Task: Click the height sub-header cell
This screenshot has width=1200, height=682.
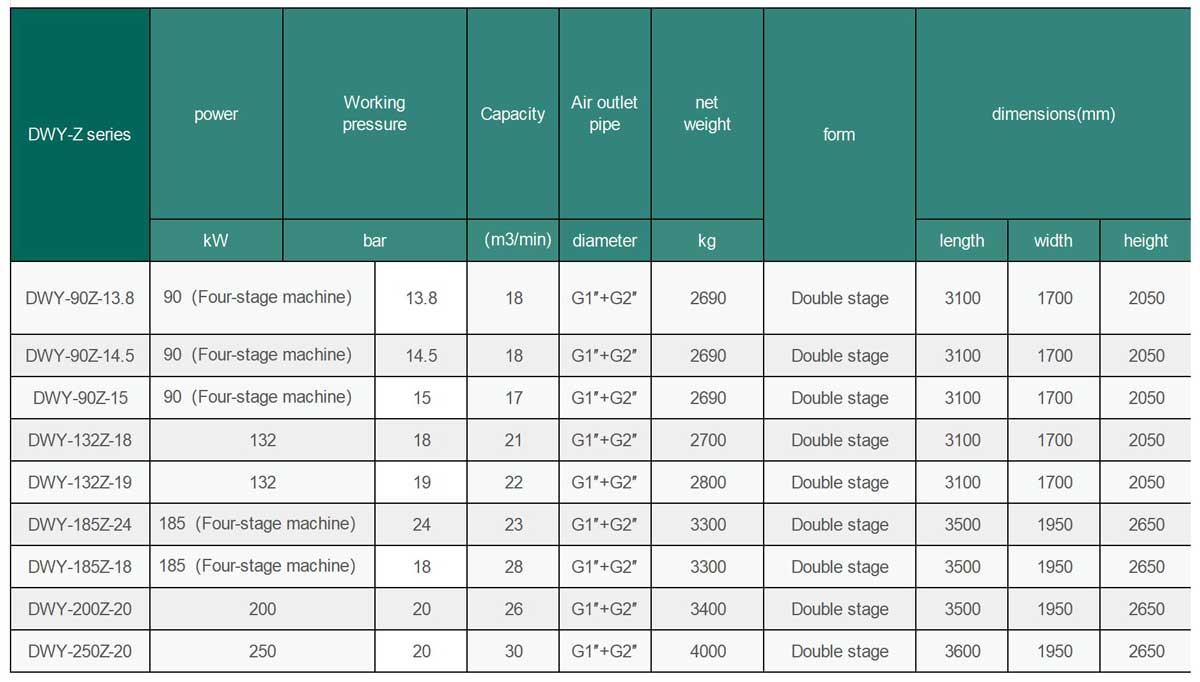Action: (1145, 240)
